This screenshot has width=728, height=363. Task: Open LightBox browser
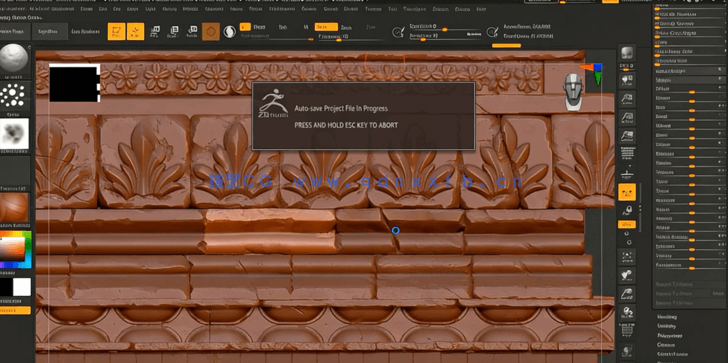click(x=49, y=32)
